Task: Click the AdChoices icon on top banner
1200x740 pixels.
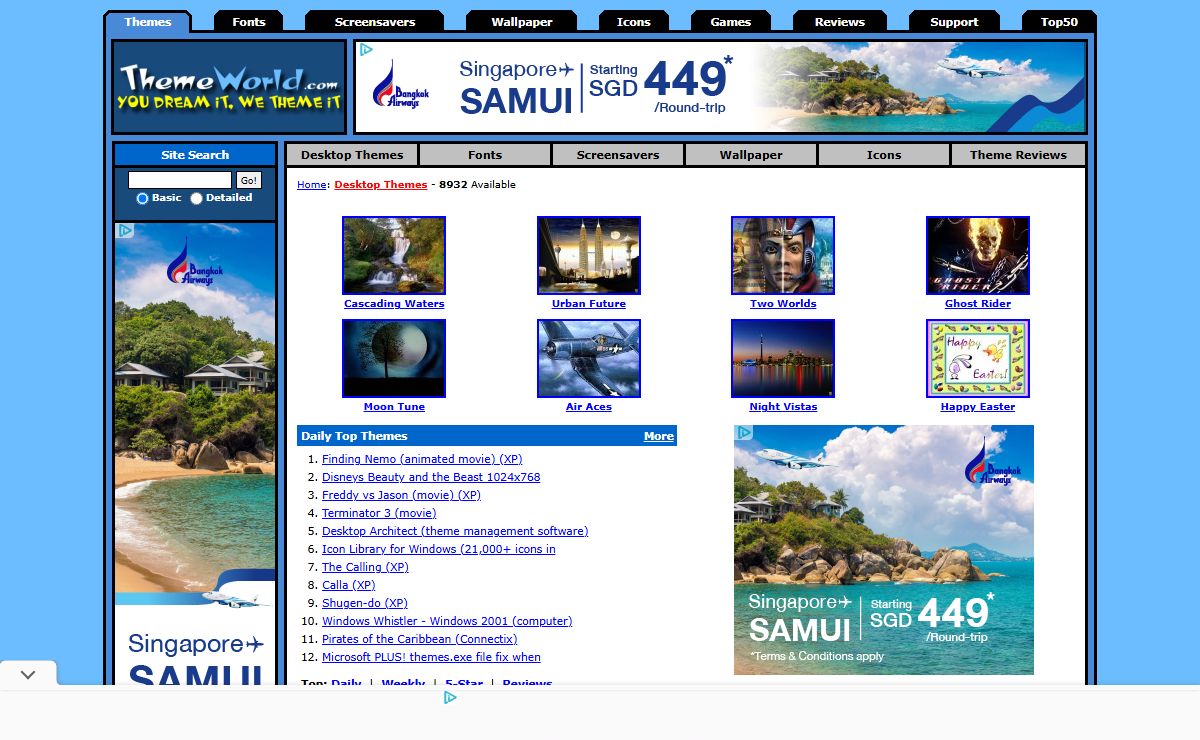Action: point(366,50)
